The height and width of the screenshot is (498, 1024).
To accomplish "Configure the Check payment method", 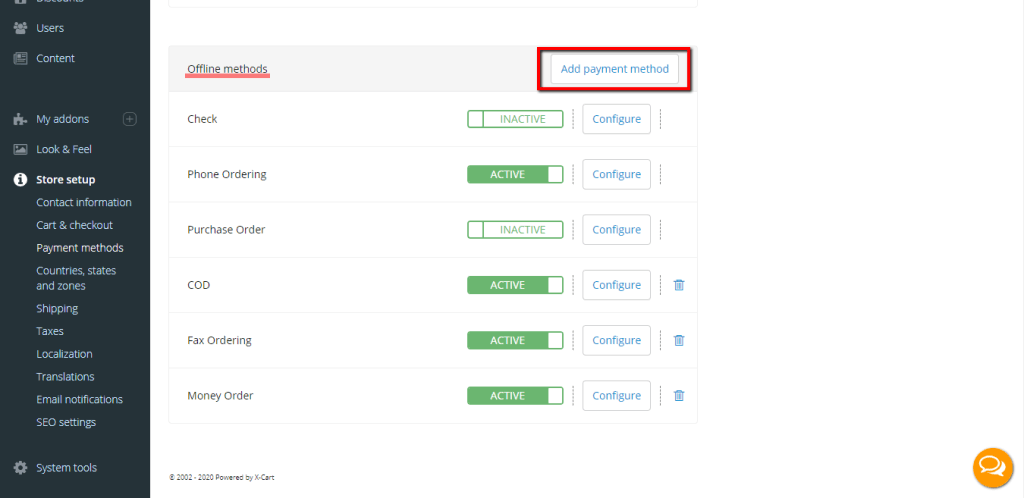I will [x=616, y=119].
